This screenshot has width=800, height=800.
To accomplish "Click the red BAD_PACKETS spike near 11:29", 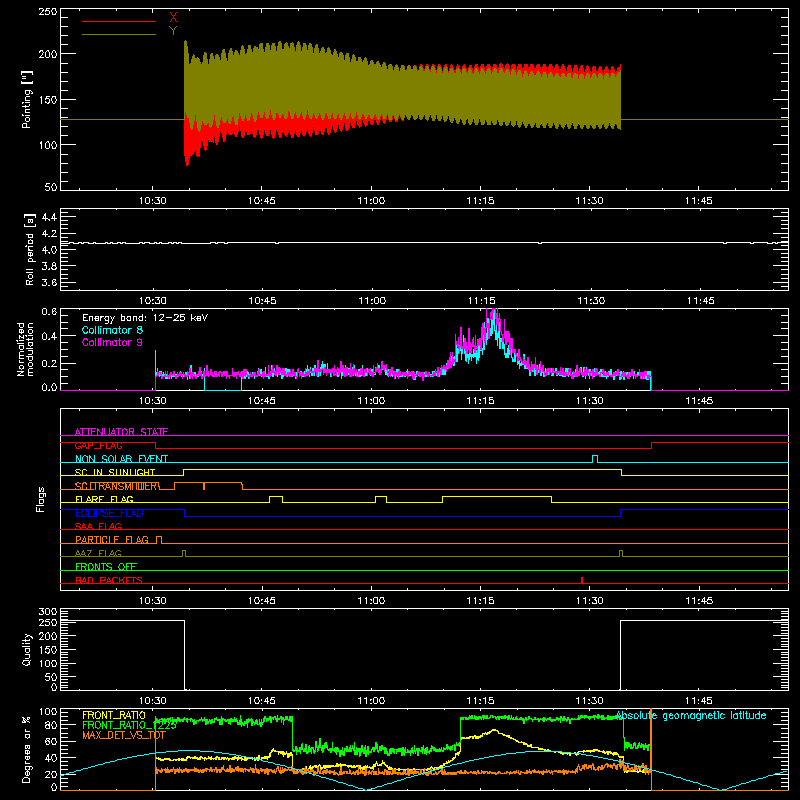I will pyautogui.click(x=582, y=580).
